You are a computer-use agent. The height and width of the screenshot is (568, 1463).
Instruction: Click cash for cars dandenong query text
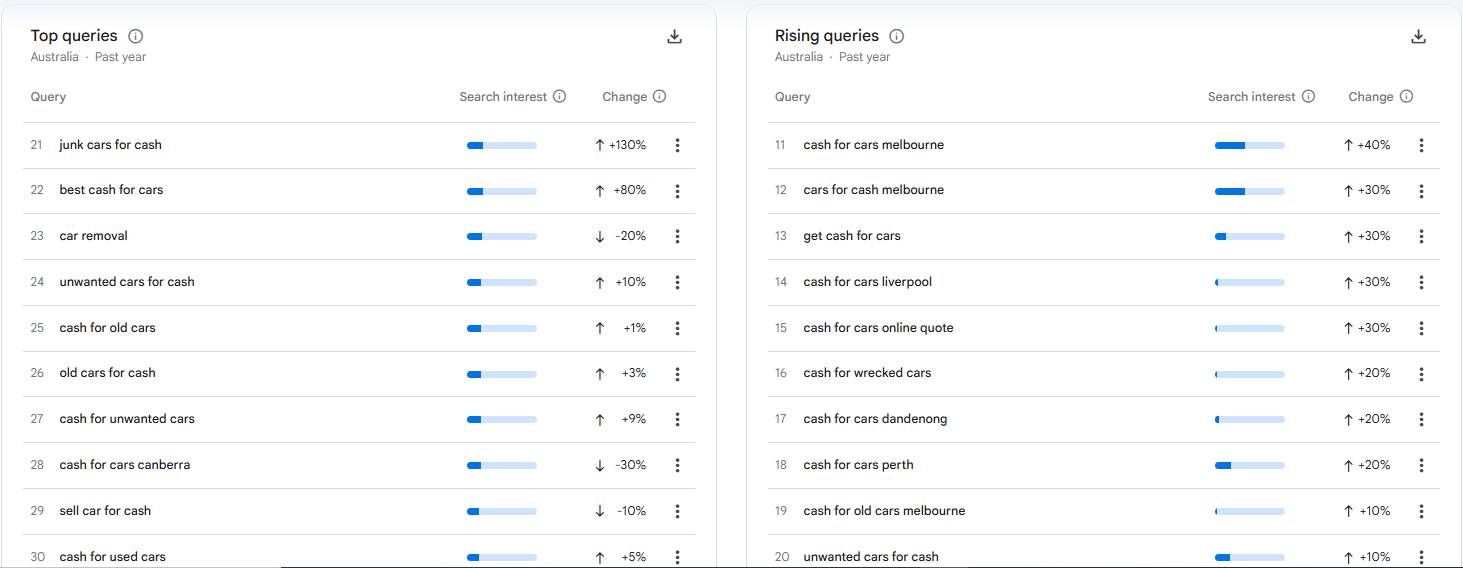(x=875, y=419)
